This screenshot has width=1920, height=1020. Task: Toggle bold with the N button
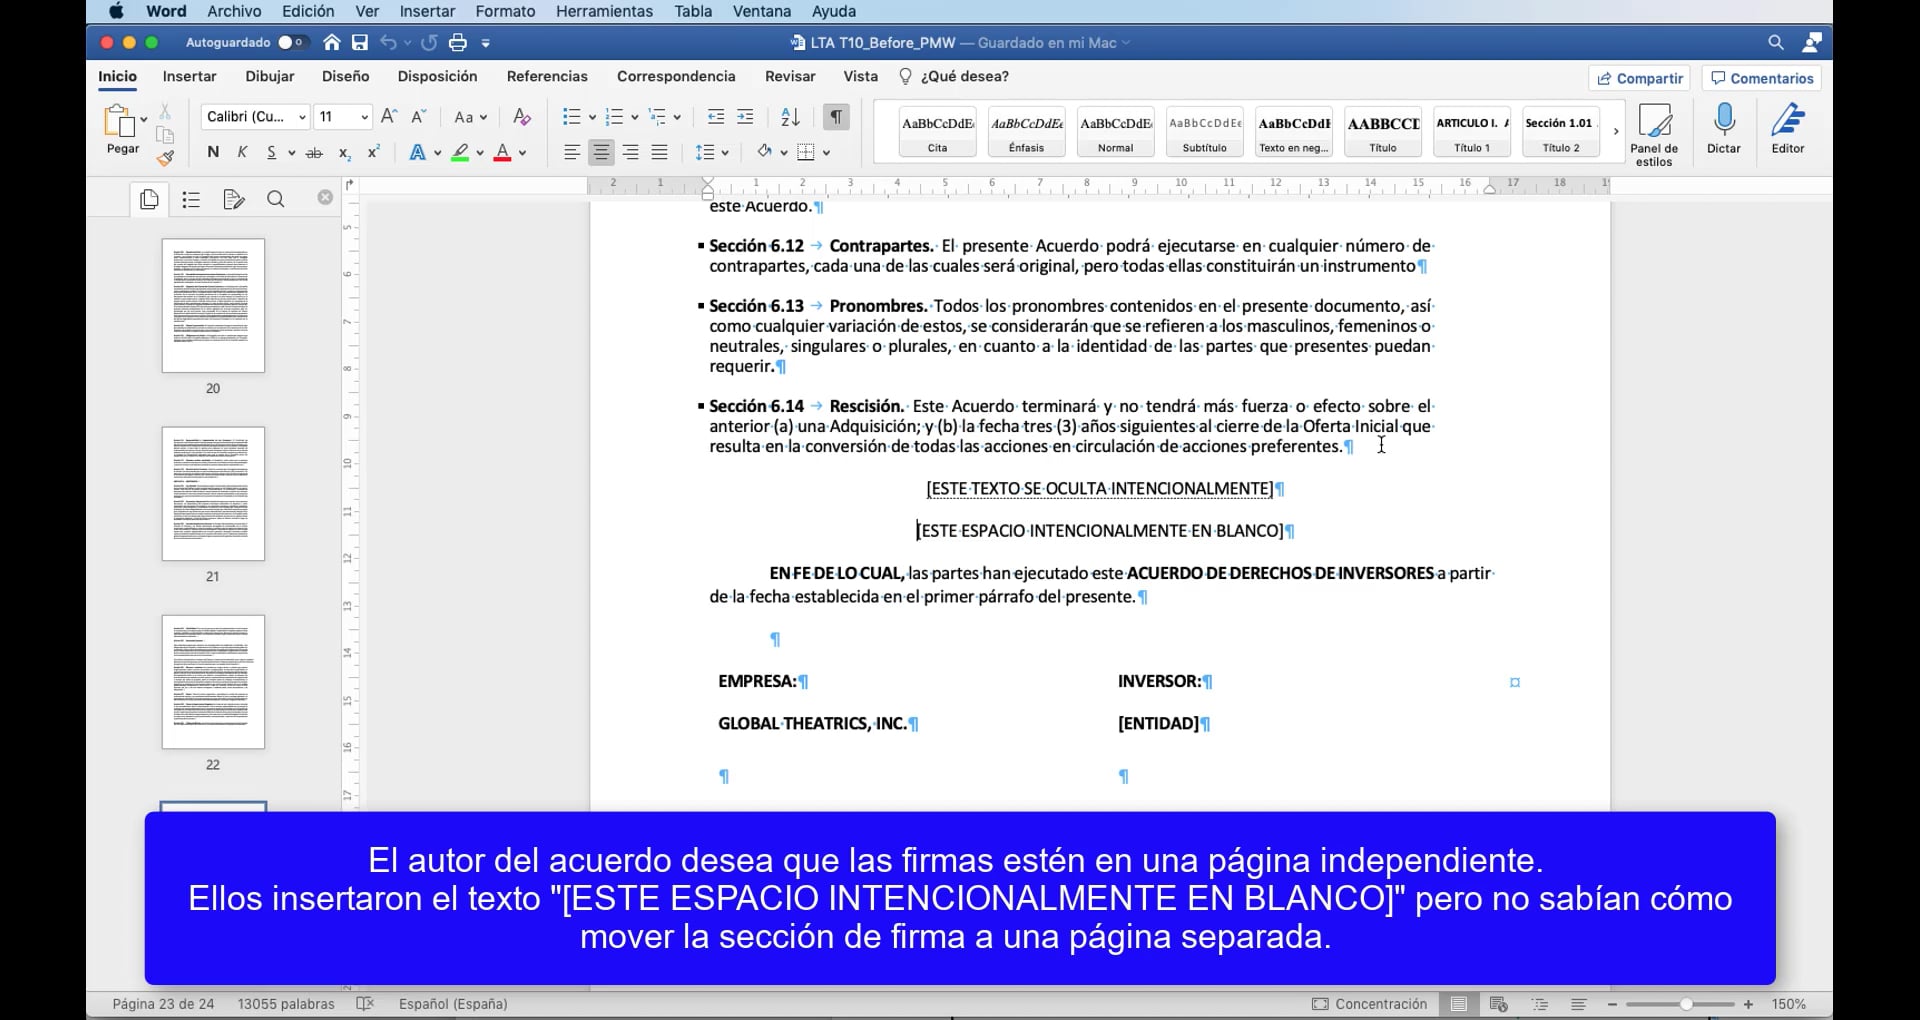pyautogui.click(x=212, y=152)
